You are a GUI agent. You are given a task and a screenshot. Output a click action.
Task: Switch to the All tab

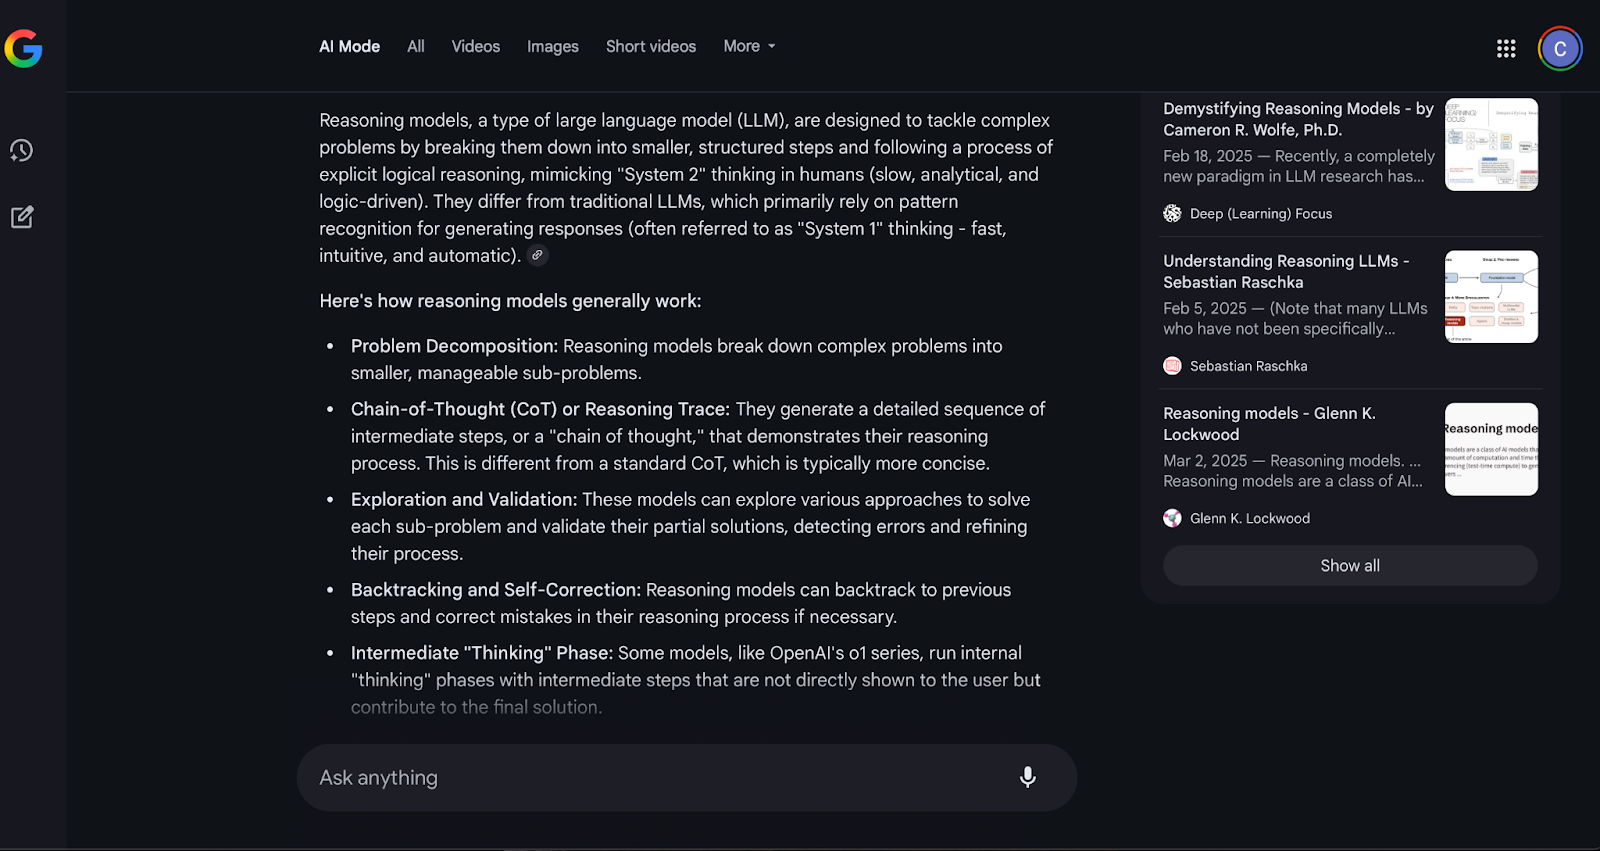(416, 46)
